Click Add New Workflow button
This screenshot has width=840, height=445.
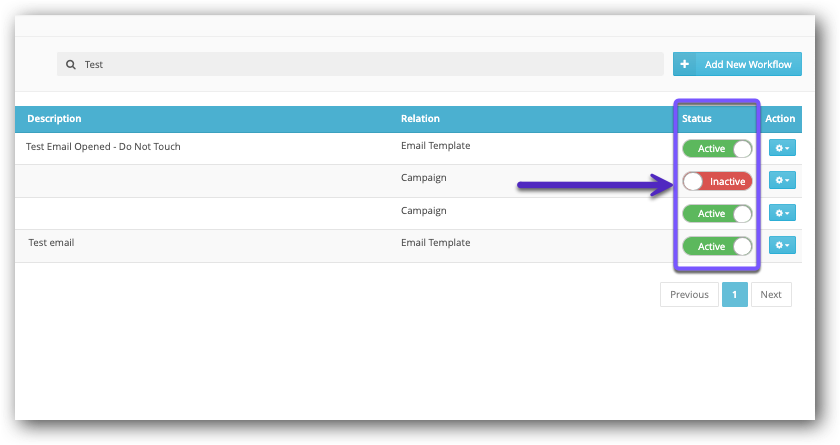tap(737, 64)
